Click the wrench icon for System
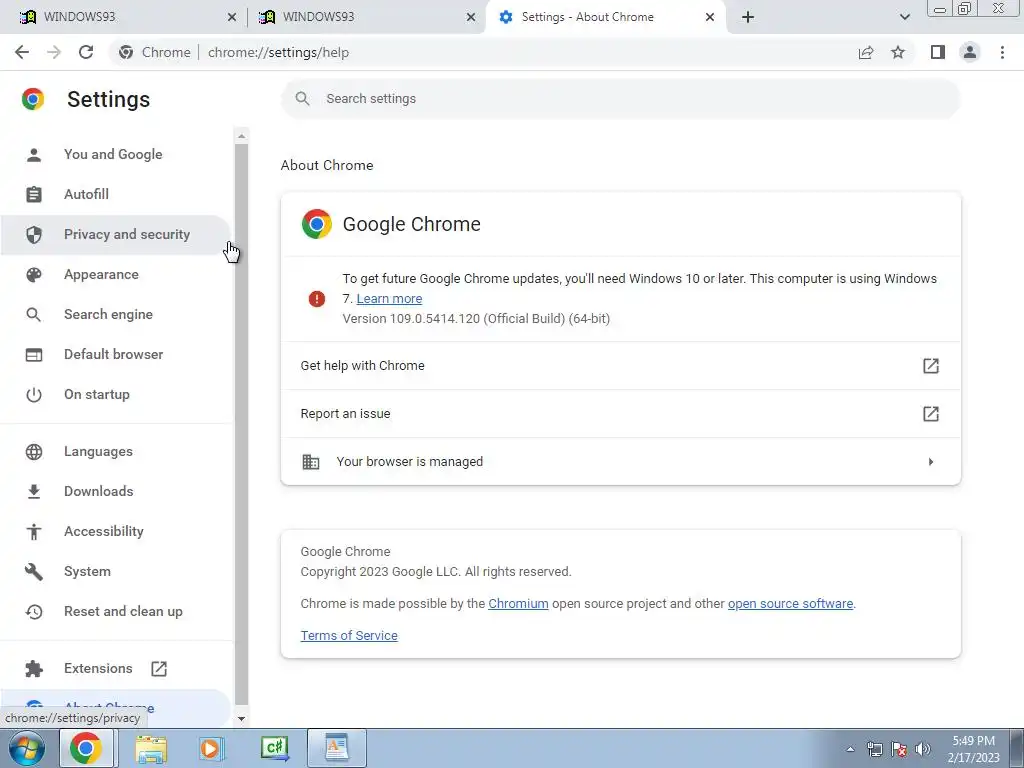 pos(34,572)
